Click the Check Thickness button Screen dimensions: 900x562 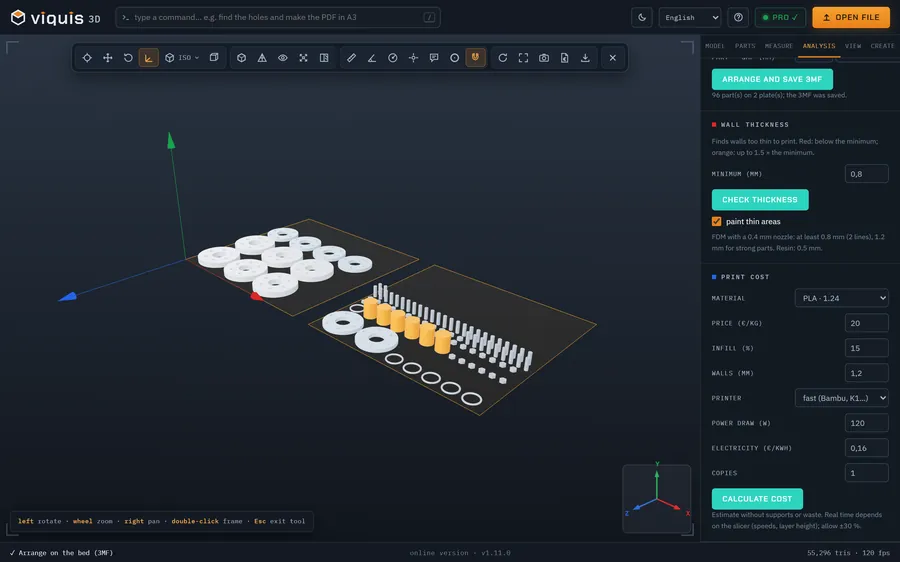[760, 200]
